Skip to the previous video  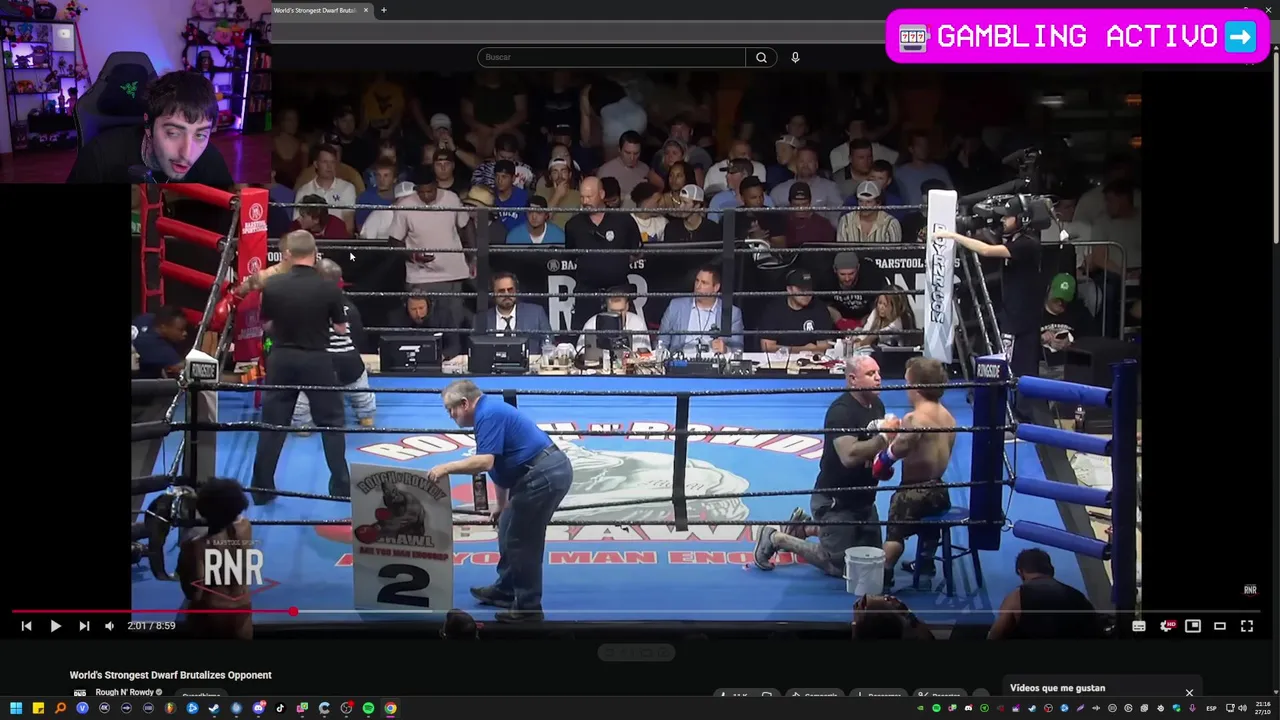click(26, 626)
